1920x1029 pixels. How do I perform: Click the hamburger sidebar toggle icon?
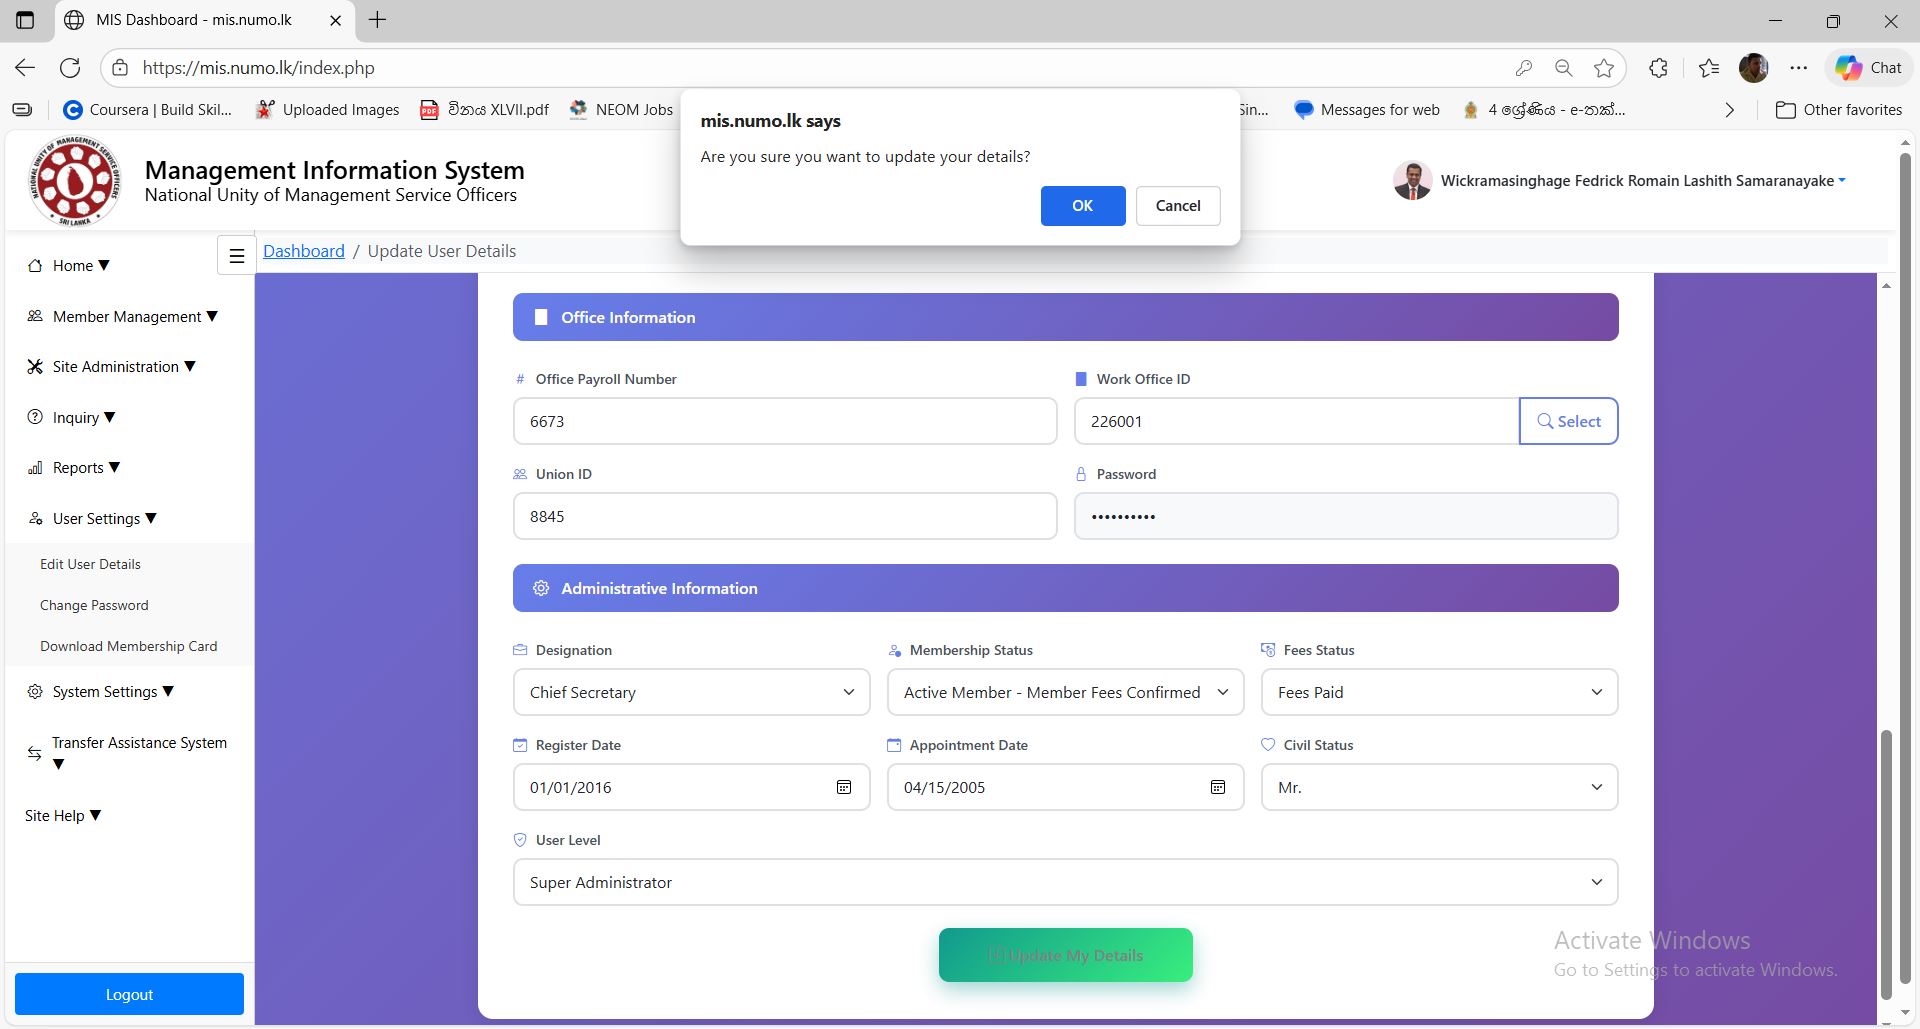237,256
